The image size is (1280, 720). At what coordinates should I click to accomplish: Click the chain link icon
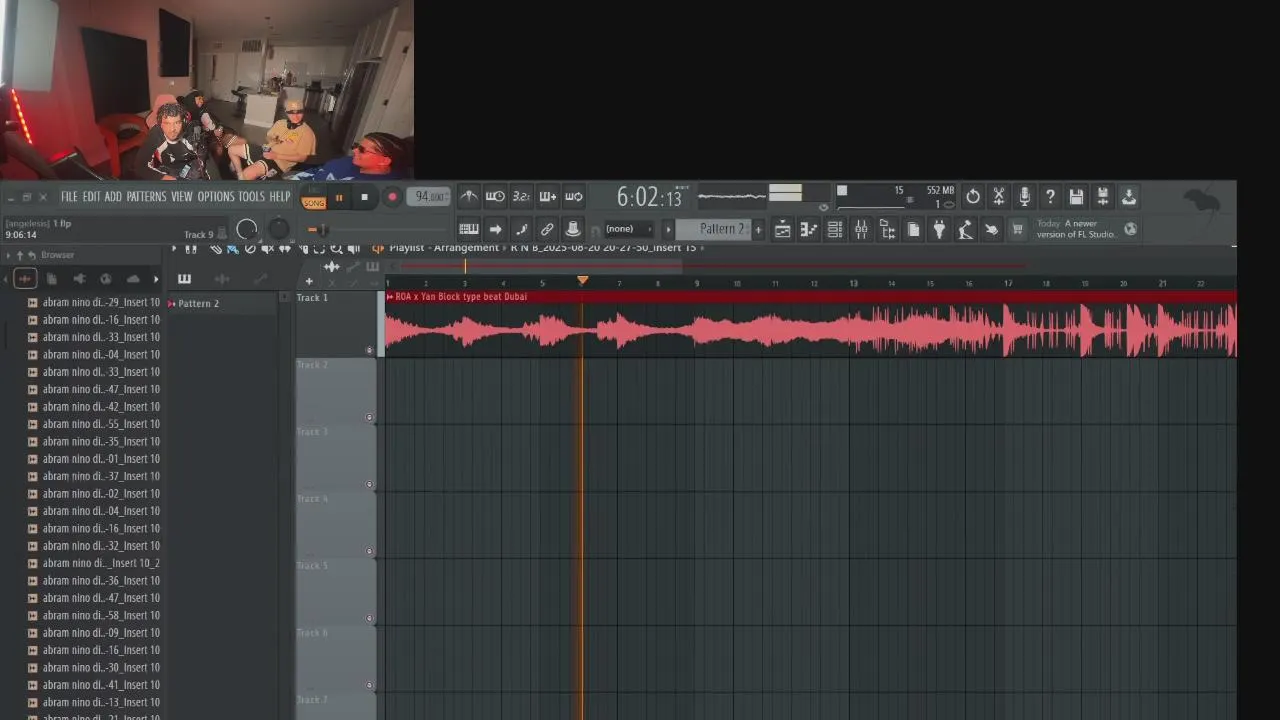pyautogui.click(x=547, y=229)
